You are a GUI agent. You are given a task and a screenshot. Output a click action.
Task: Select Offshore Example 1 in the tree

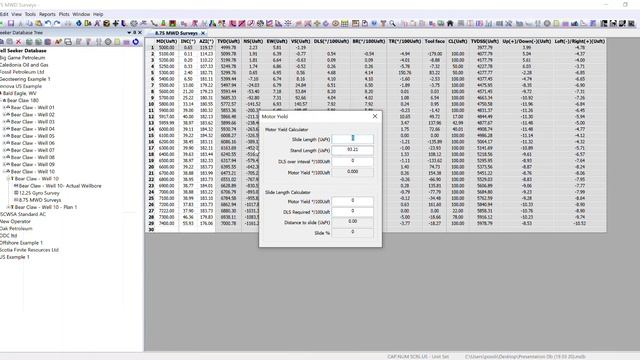coord(21,243)
